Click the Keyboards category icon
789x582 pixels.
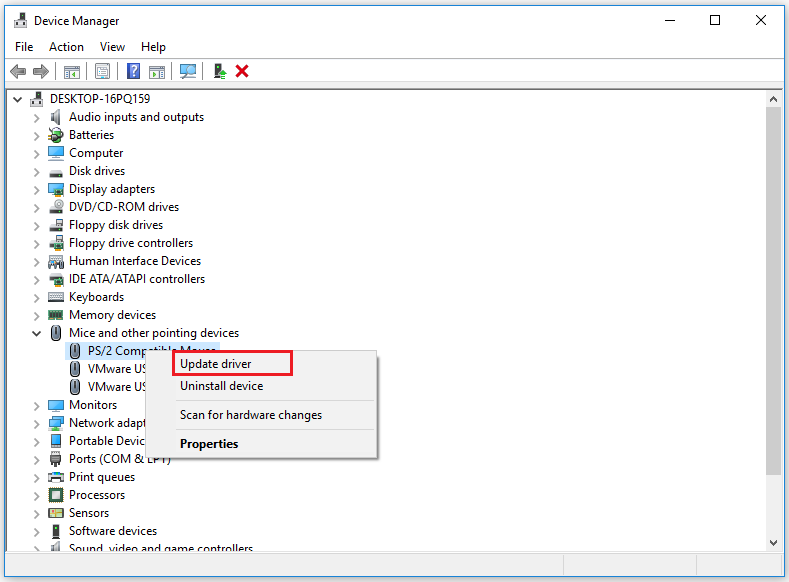[x=56, y=297]
